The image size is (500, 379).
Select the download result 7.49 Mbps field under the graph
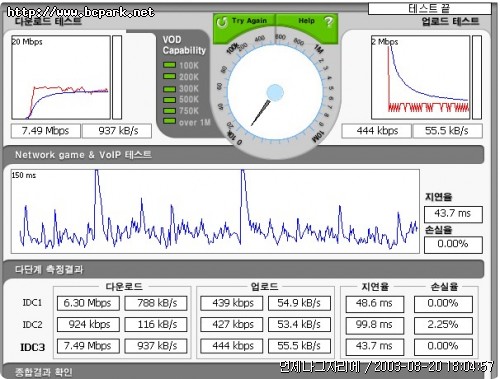click(46, 131)
